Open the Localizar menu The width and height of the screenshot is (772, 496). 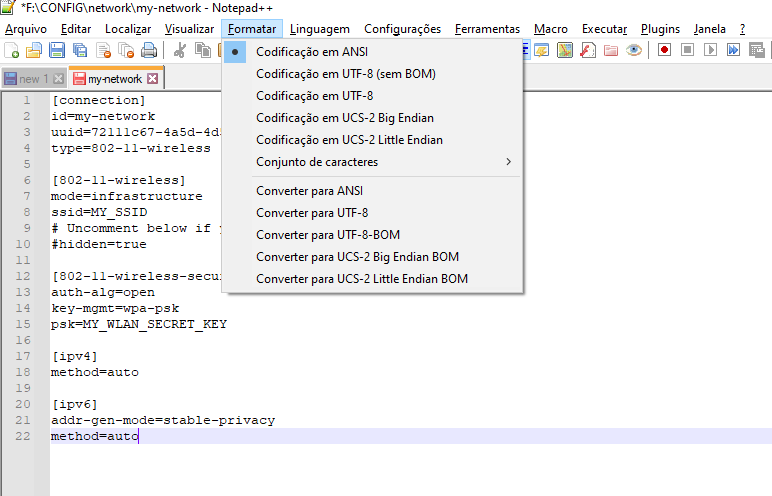click(128, 29)
